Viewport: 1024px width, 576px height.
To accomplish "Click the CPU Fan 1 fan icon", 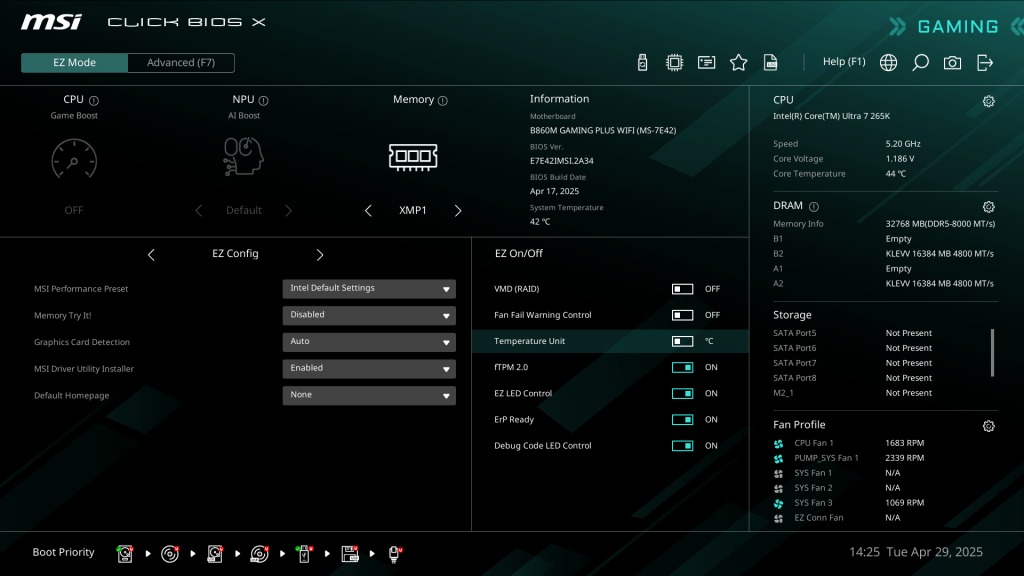I will [778, 444].
